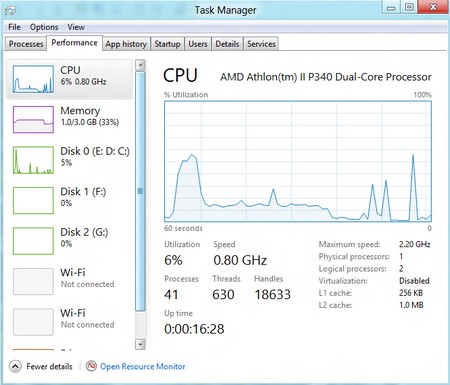The width and height of the screenshot is (450, 385).
Task: Choose the first Wi-Fi adapter icon
Action: (33, 281)
